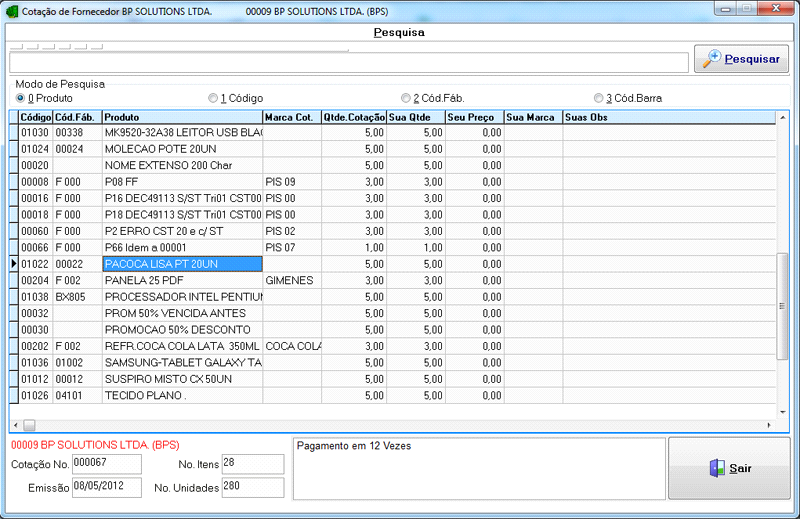The image size is (800, 519).
Task: Select the REFR.COCA COLA LATA 350ML row
Action: (x=182, y=345)
